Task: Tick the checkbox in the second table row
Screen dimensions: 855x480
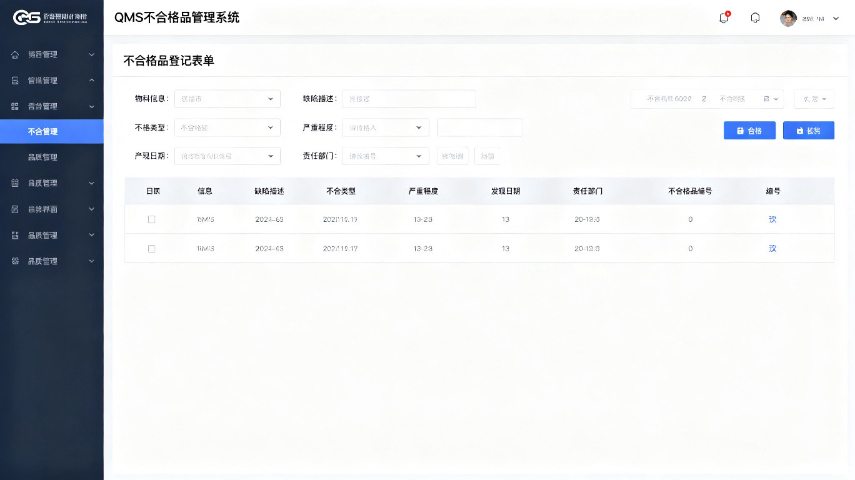Action: coord(152,249)
